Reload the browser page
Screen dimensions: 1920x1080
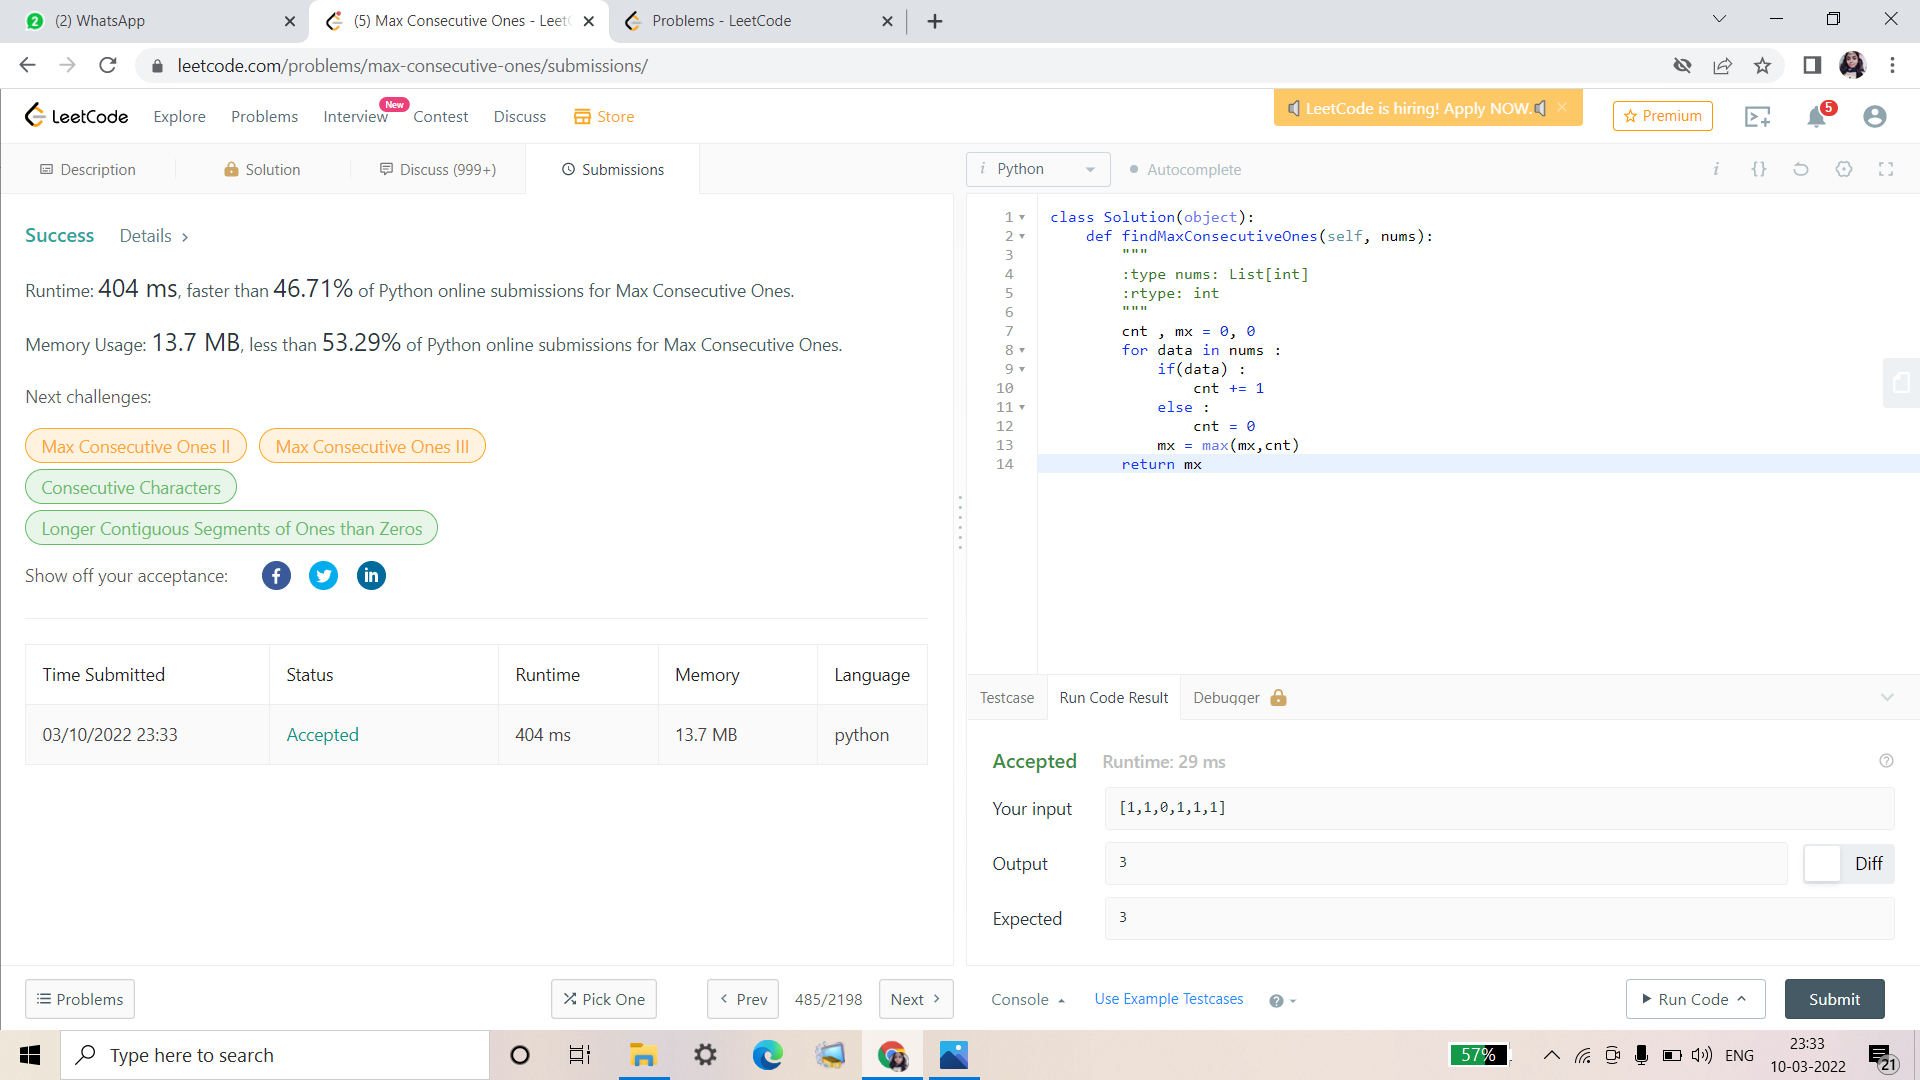pyautogui.click(x=108, y=66)
